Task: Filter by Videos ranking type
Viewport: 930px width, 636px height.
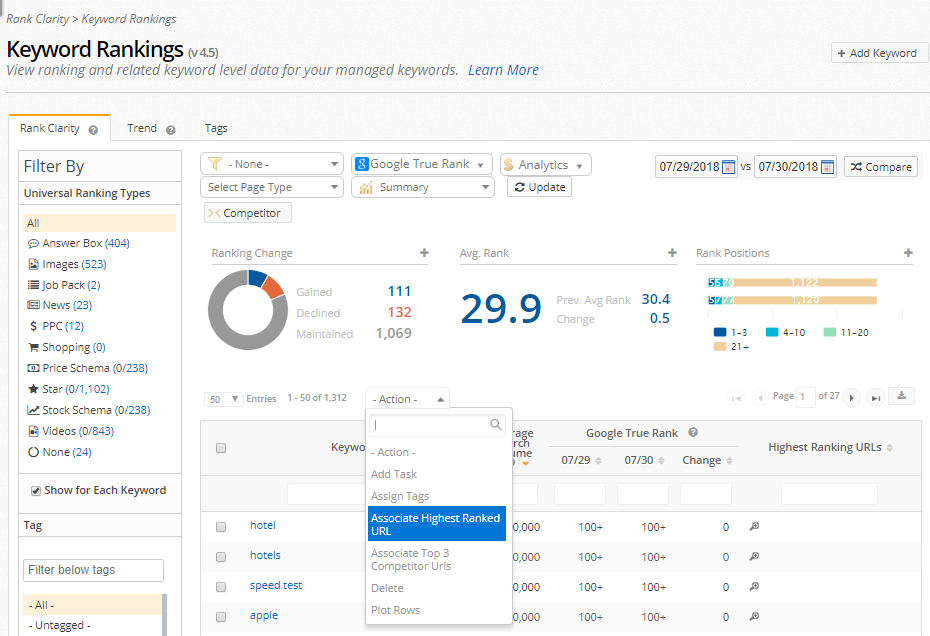Action: click(x=71, y=431)
